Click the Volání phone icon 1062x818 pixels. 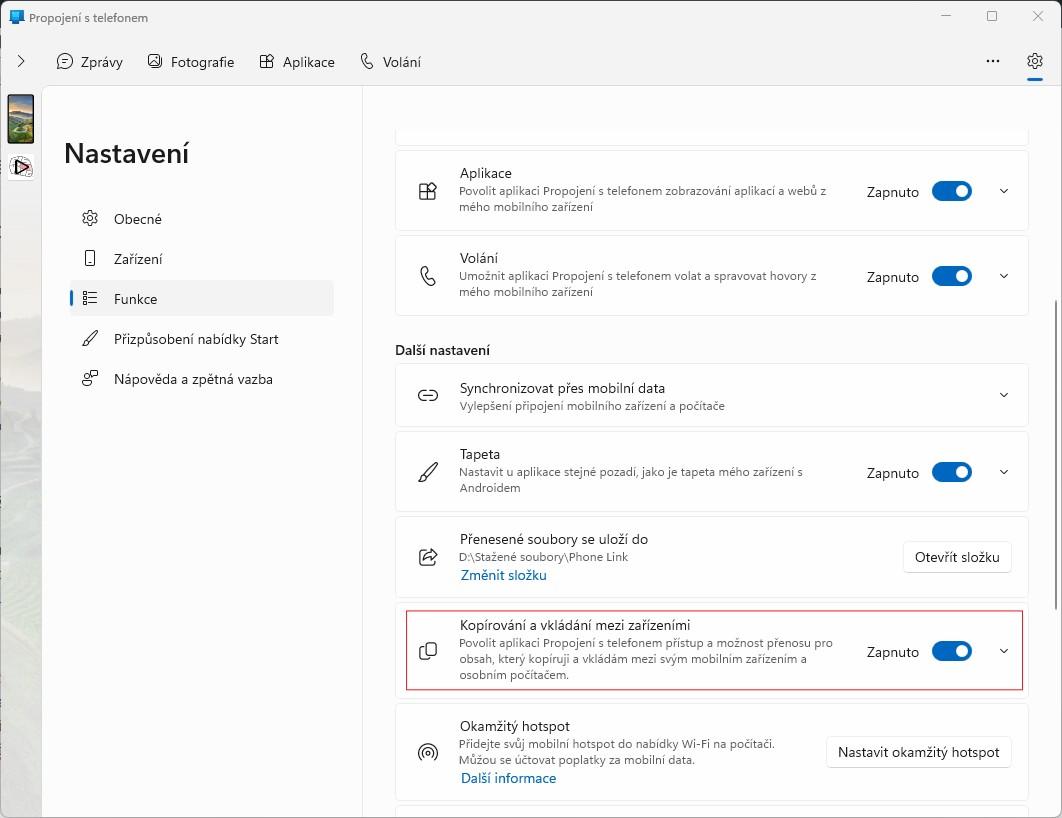(366, 62)
